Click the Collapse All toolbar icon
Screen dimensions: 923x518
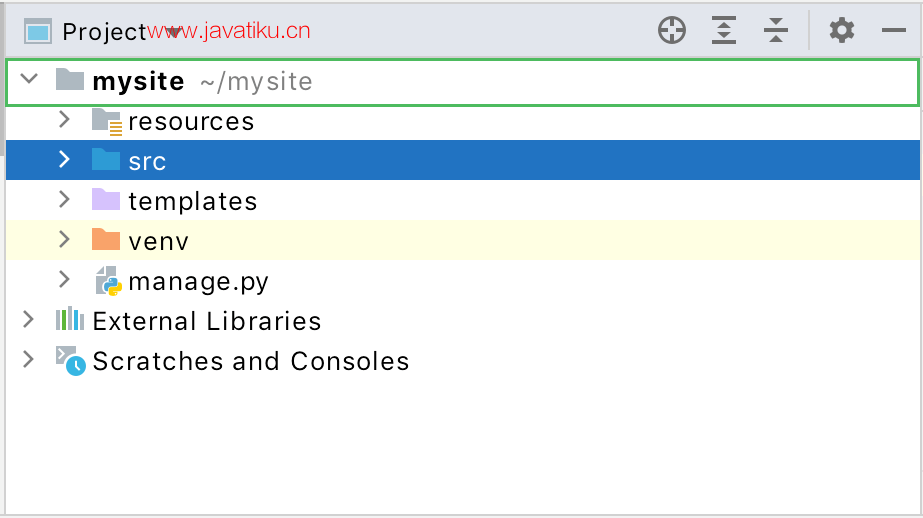click(776, 31)
